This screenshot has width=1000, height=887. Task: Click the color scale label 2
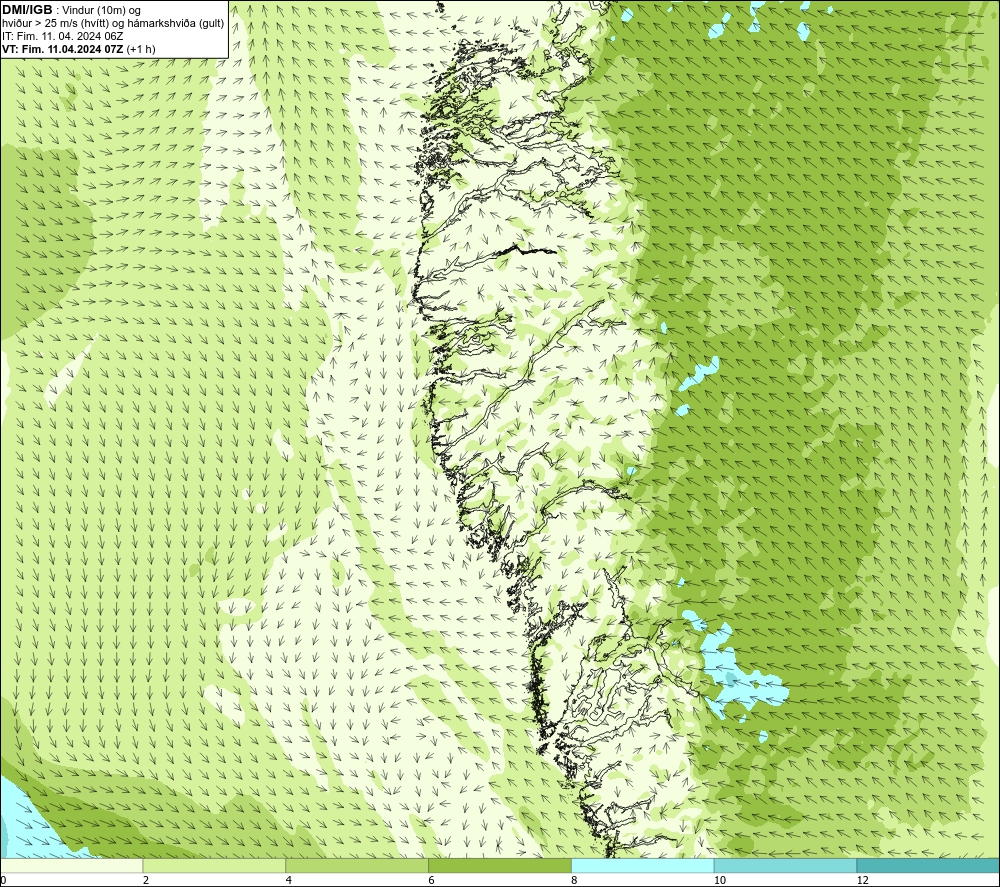146,880
